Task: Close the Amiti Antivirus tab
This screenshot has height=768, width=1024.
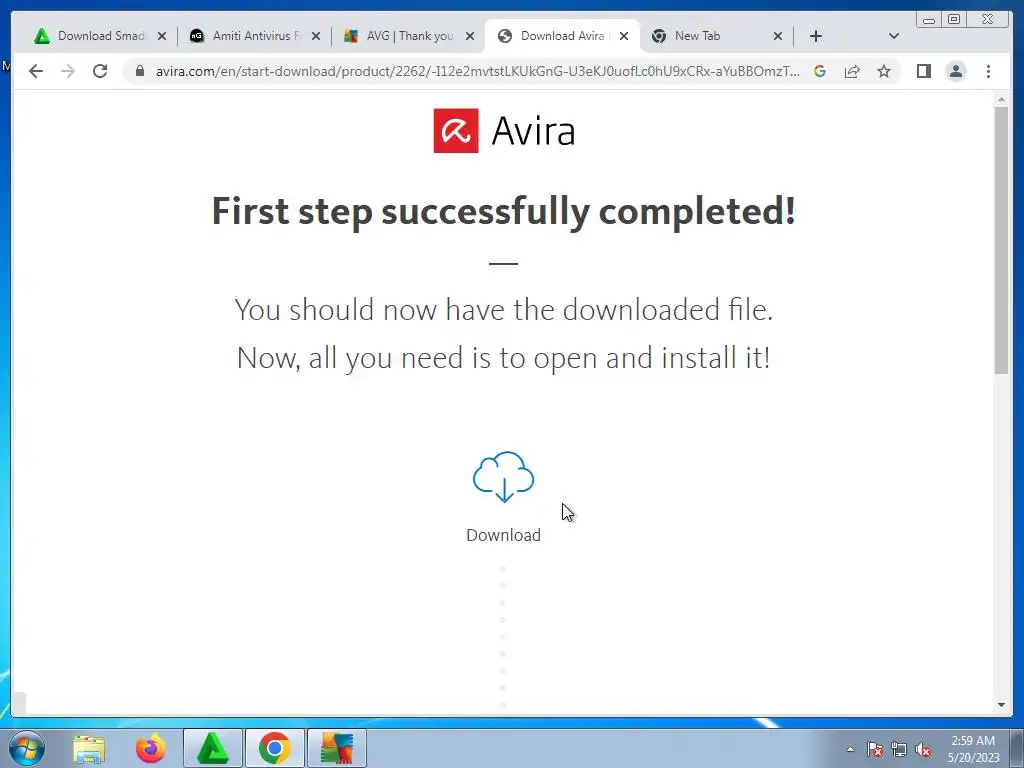Action: 316,36
